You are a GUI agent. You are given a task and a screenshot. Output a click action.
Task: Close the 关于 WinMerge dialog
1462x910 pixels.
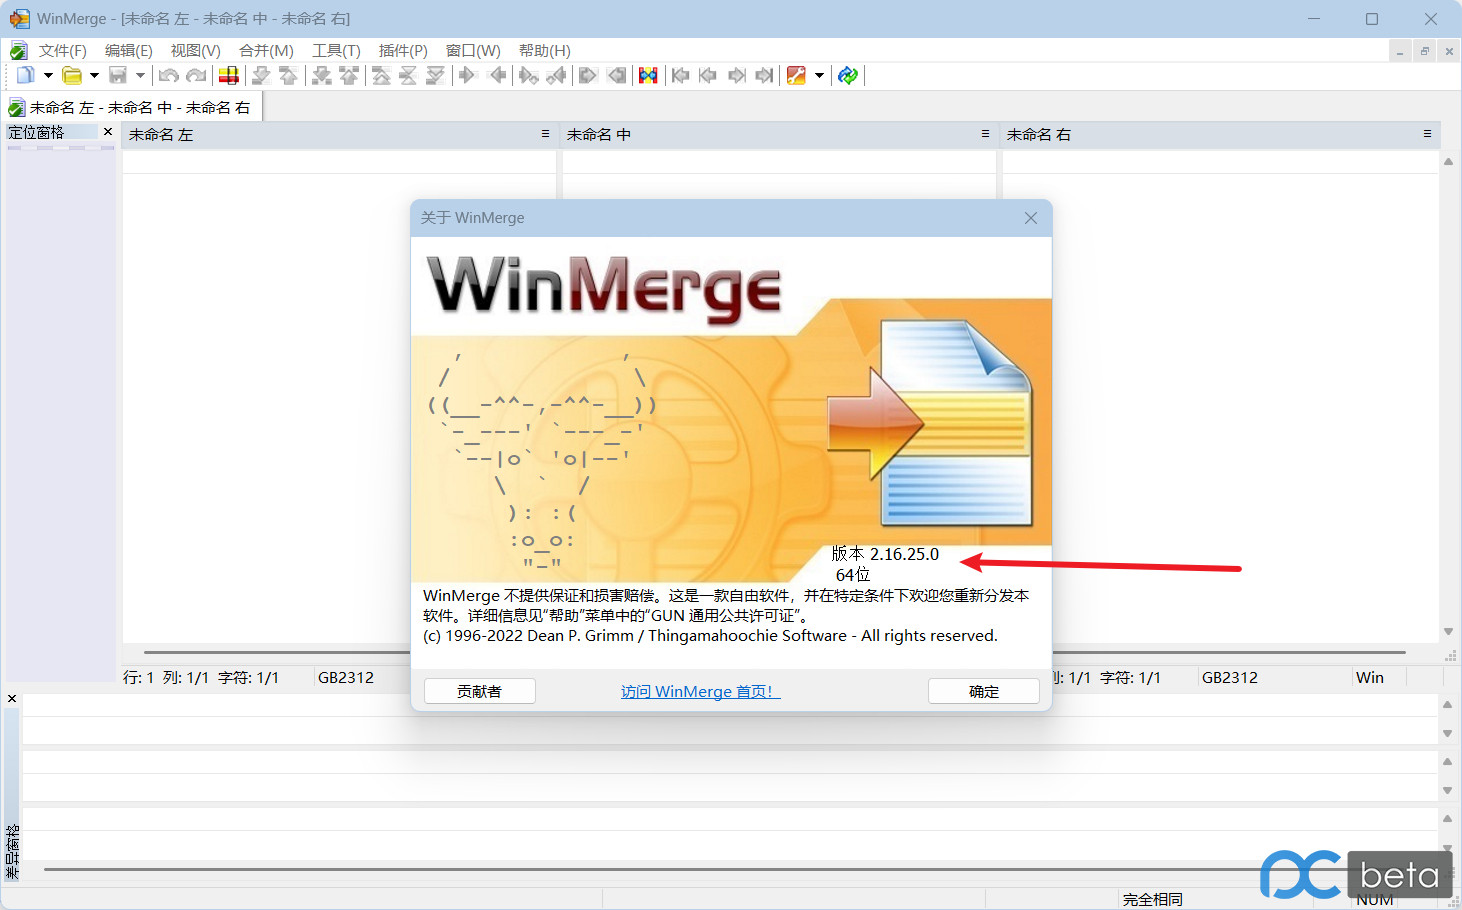click(1031, 218)
